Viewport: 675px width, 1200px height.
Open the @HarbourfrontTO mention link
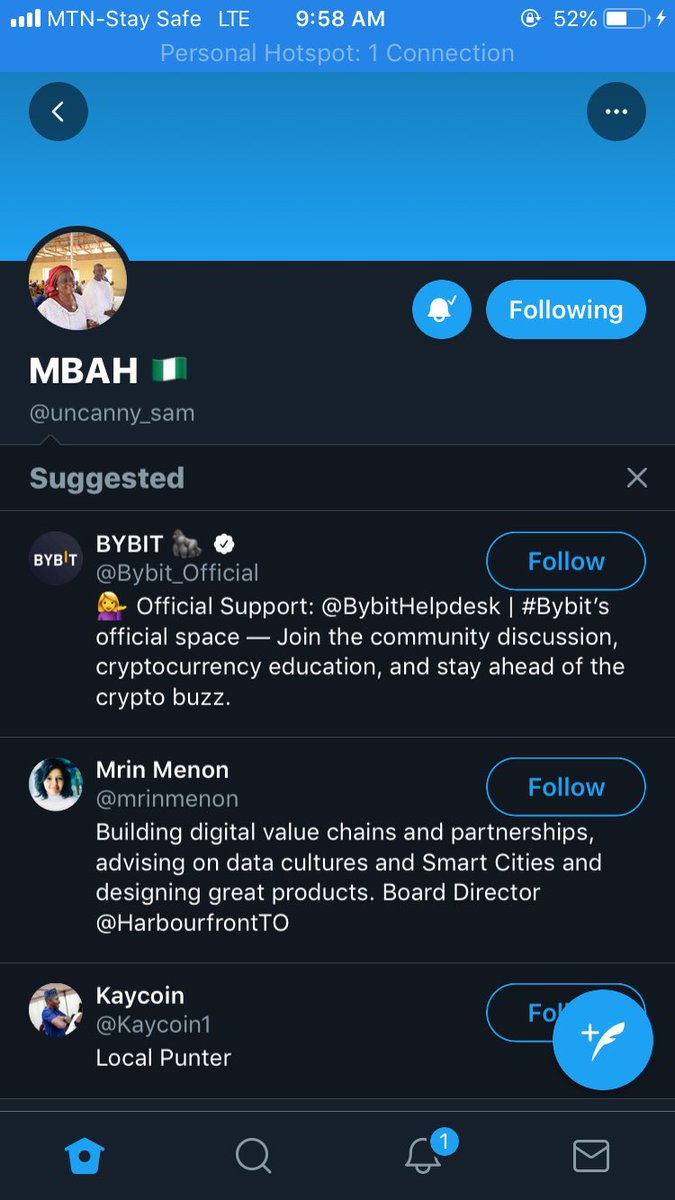192,923
